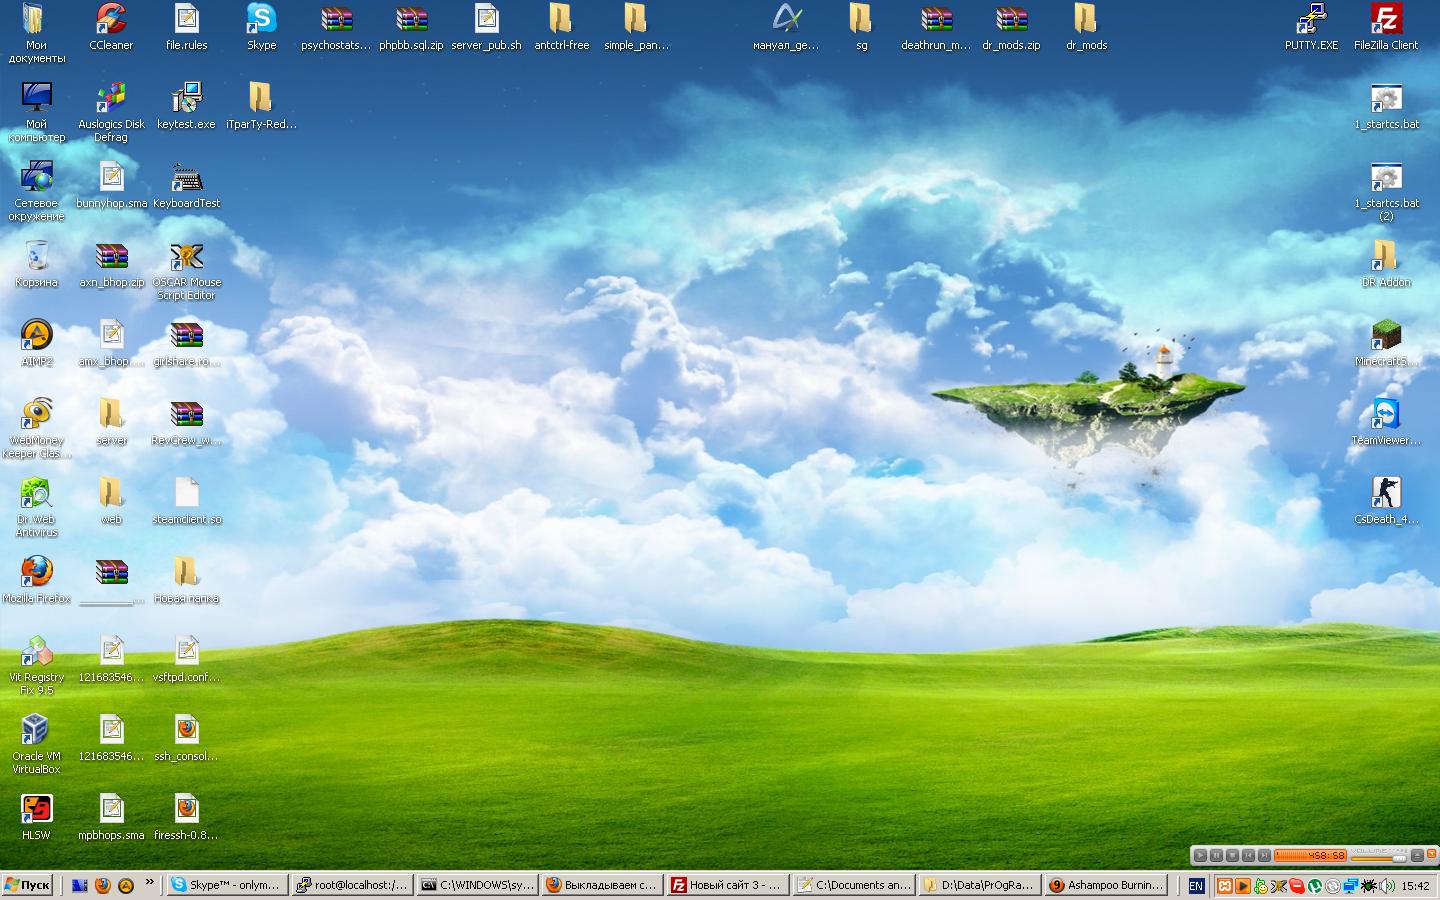Switch to the Skype taskbar window

[x=226, y=885]
